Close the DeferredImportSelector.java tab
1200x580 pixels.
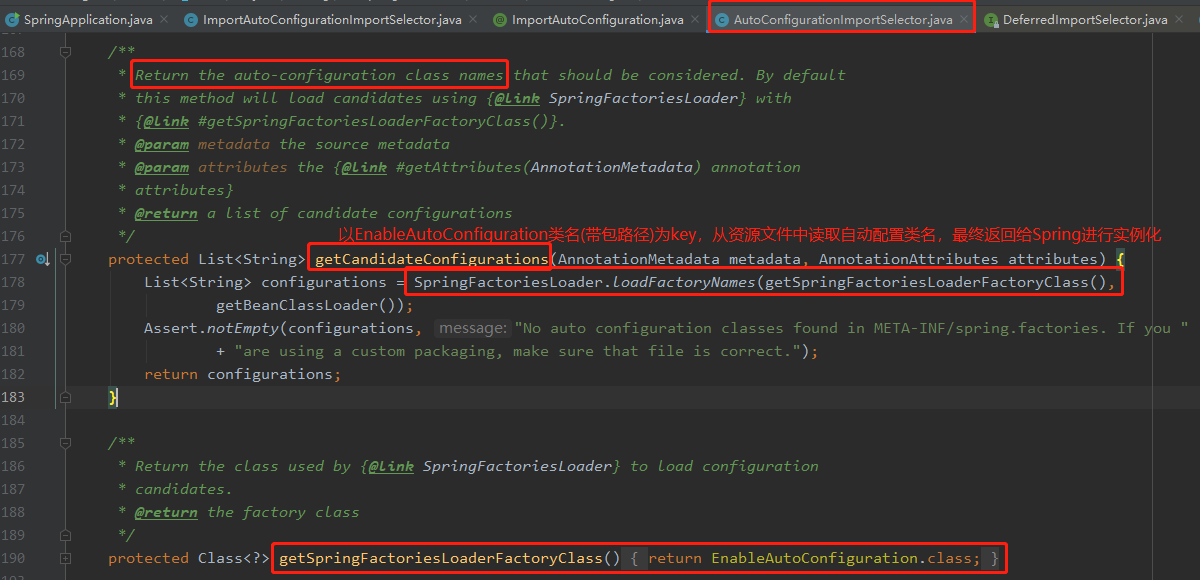1180,19
